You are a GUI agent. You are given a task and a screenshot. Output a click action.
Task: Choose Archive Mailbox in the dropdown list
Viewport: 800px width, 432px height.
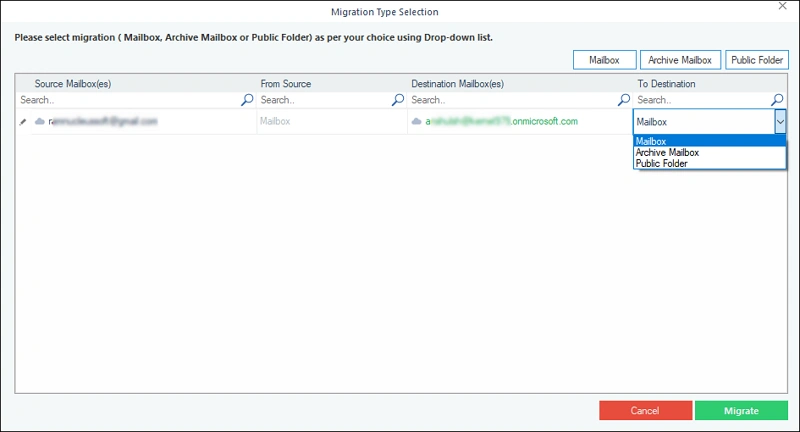[709, 153]
